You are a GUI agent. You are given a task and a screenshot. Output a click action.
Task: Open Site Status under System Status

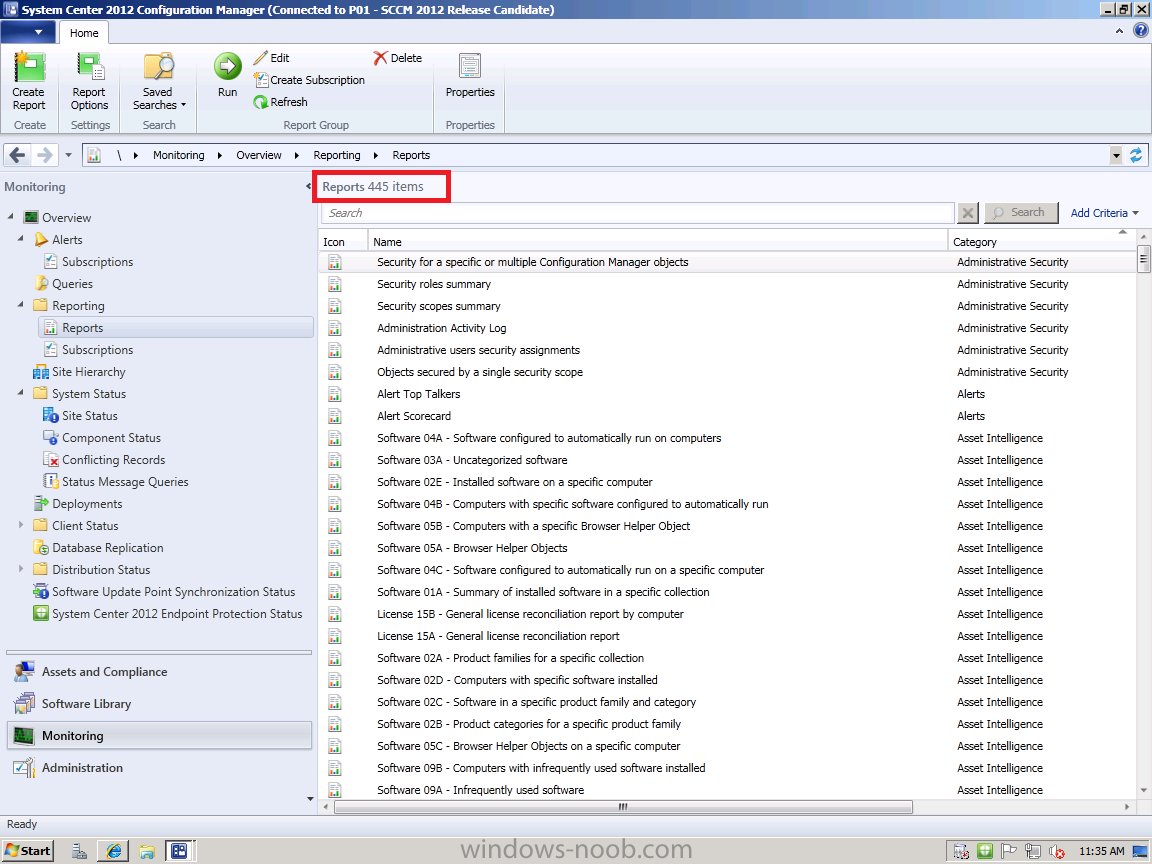pos(90,416)
